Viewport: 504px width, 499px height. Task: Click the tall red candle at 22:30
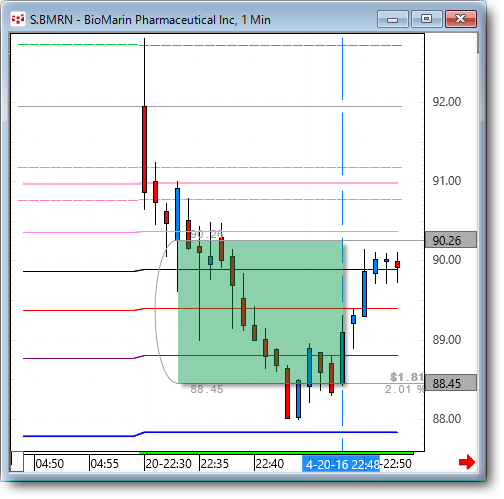(x=144, y=149)
